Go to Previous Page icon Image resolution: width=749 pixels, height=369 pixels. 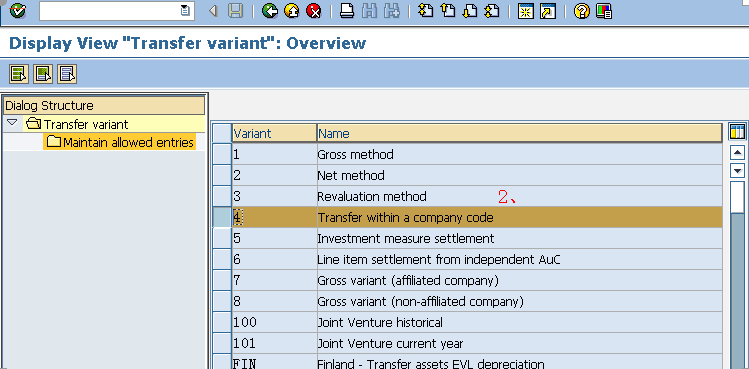(x=448, y=11)
